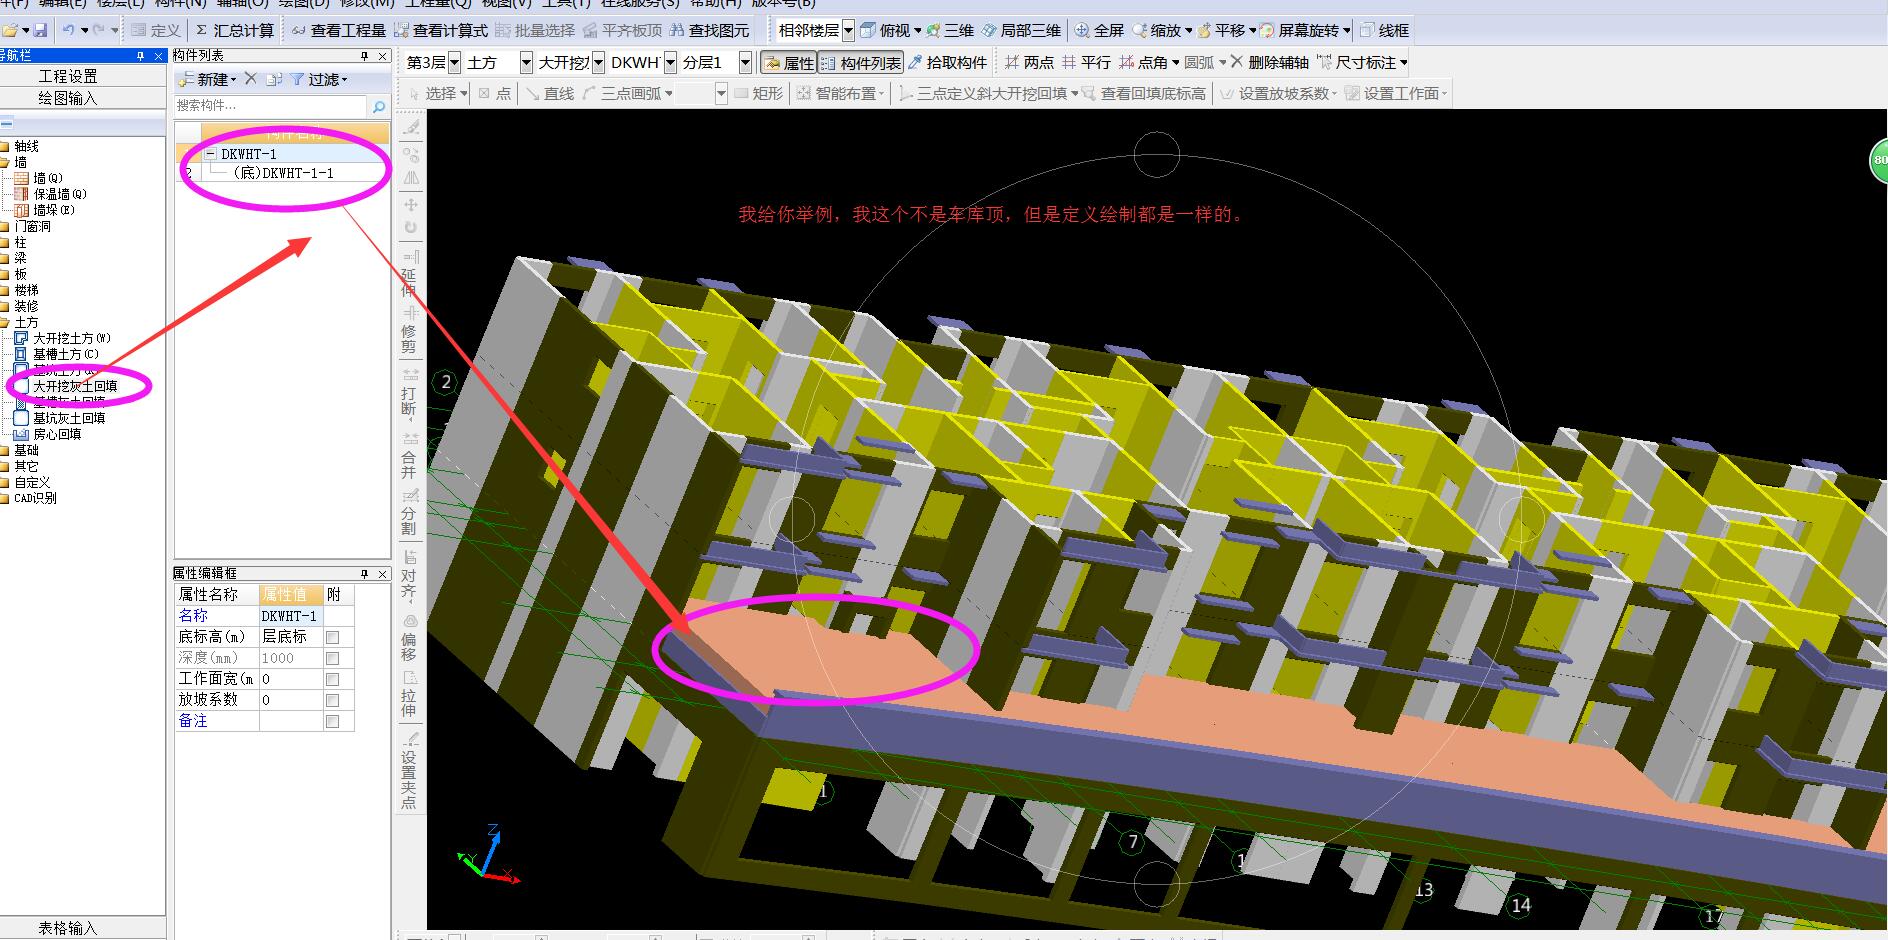
Task: Select 基槽土方(C) in navigation tree
Action: point(66,354)
